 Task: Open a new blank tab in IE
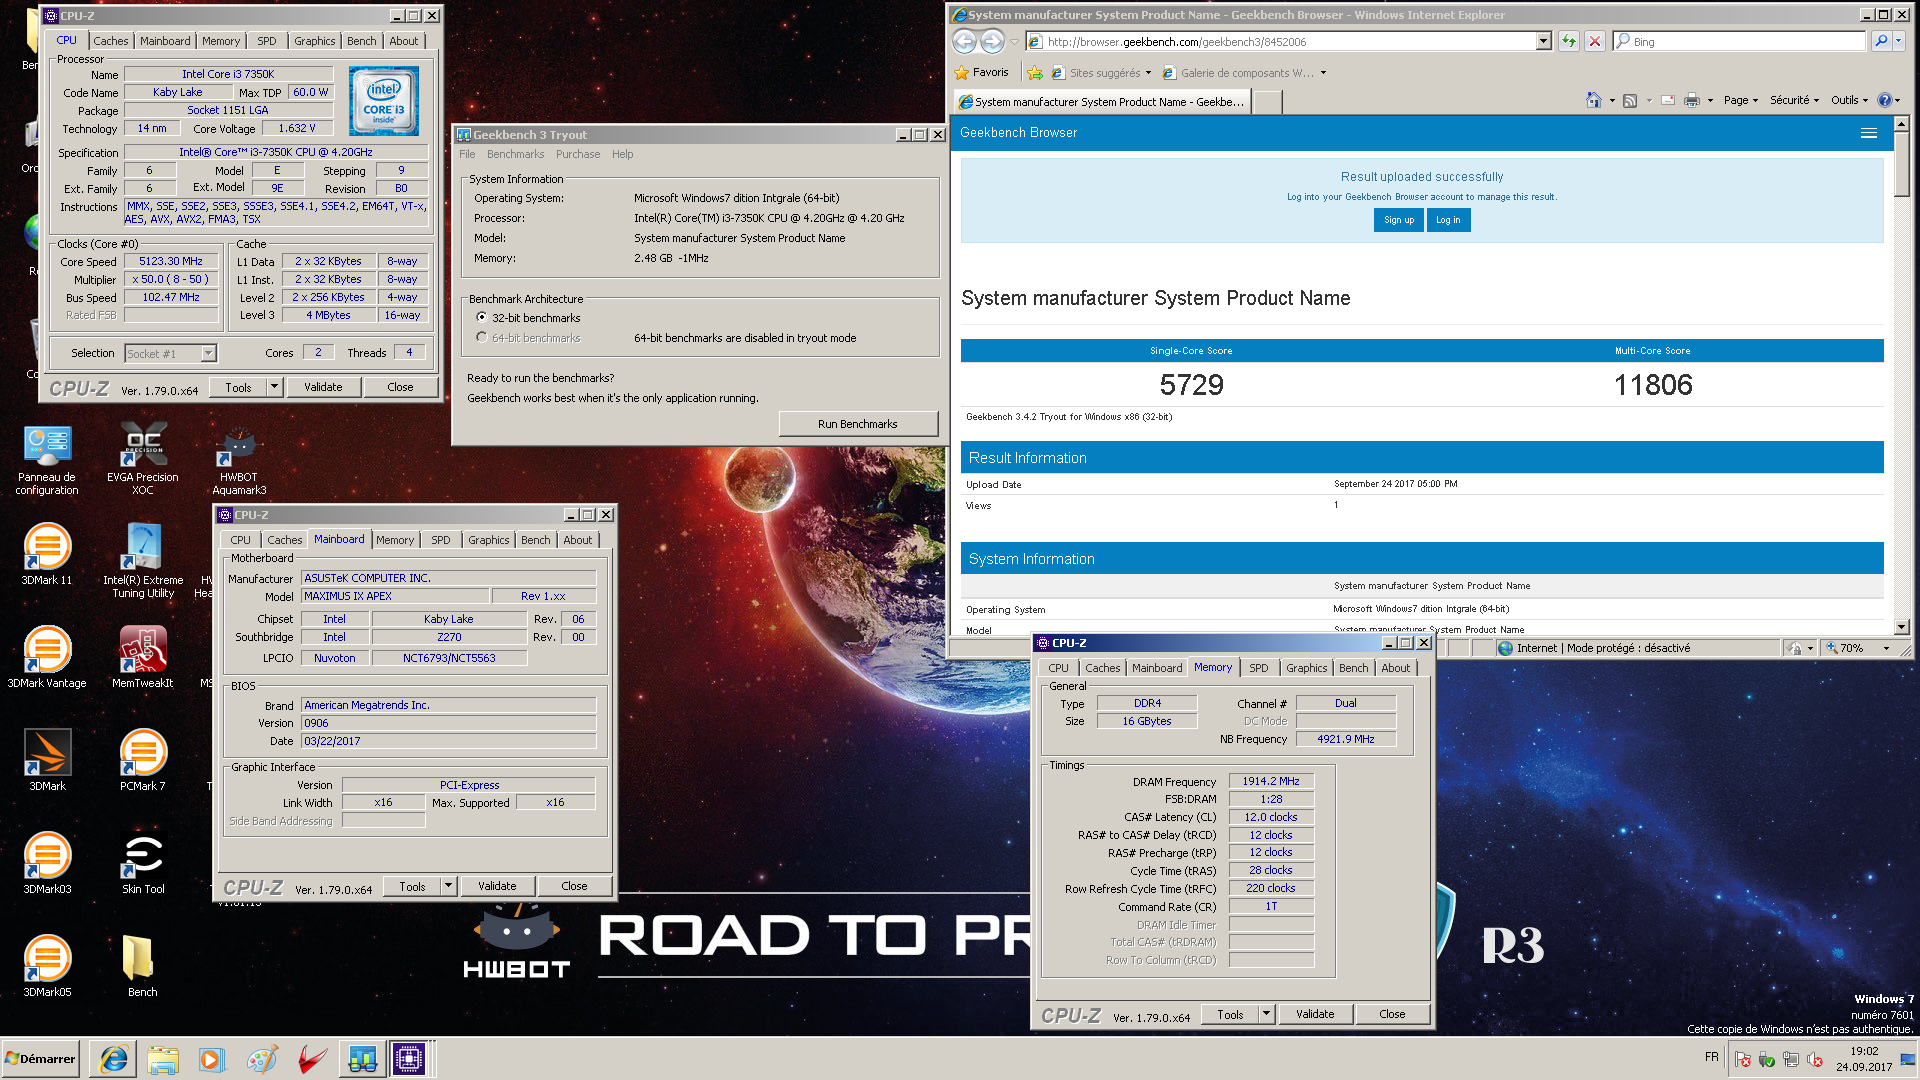click(1267, 101)
